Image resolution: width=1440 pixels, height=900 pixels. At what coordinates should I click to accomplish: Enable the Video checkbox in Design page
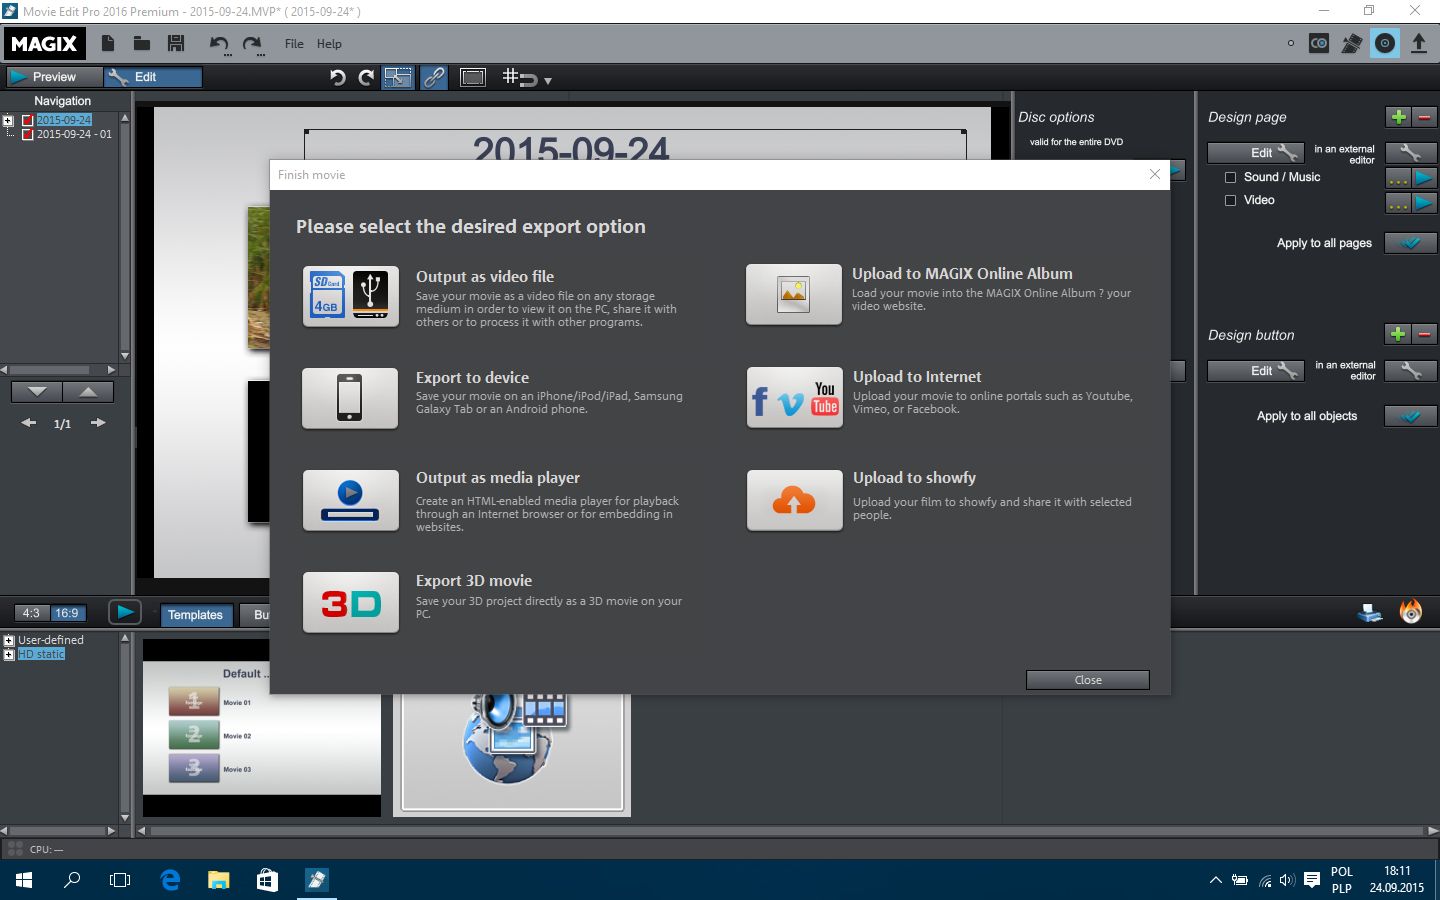1231,200
